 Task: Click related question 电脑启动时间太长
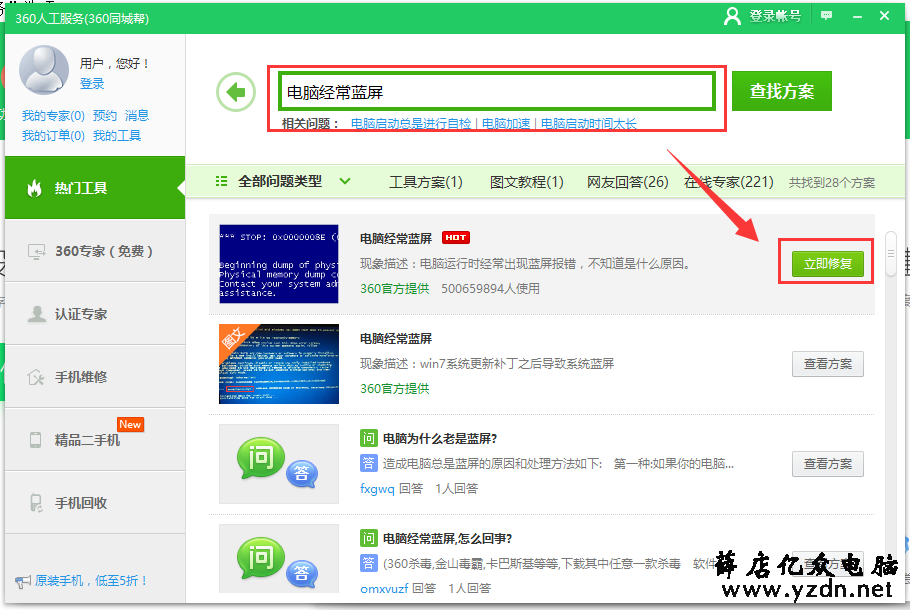tap(588, 124)
